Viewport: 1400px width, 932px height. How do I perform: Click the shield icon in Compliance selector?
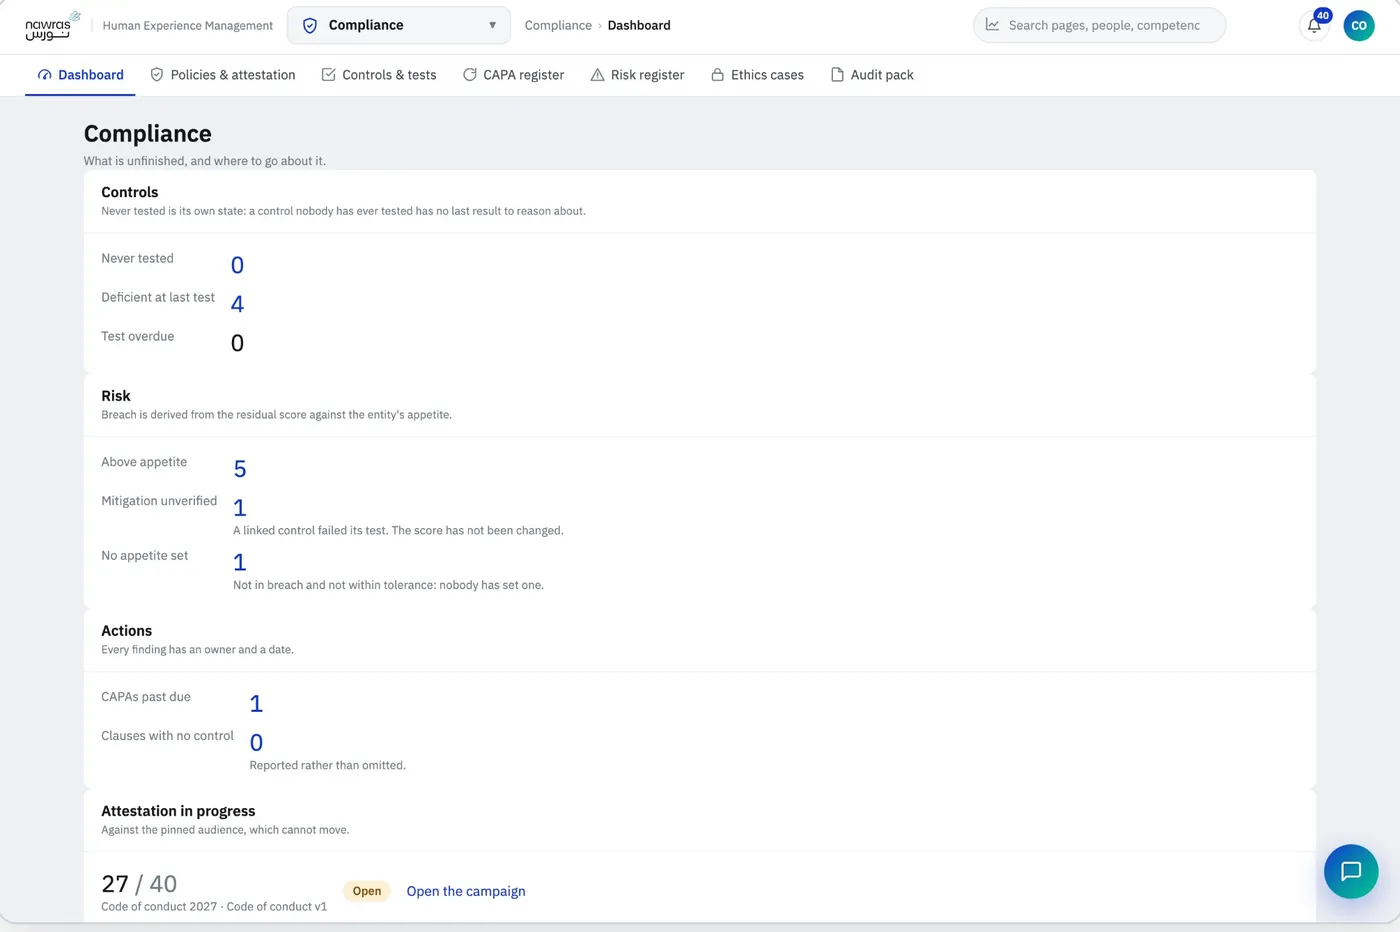(x=310, y=25)
